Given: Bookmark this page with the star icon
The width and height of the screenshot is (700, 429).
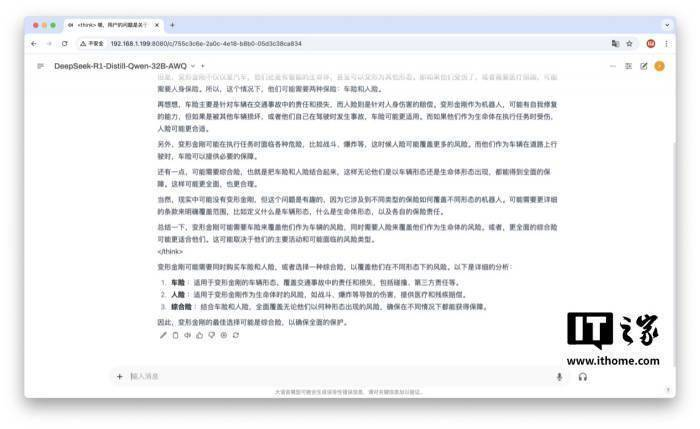Looking at the screenshot, I should click(x=629, y=43).
